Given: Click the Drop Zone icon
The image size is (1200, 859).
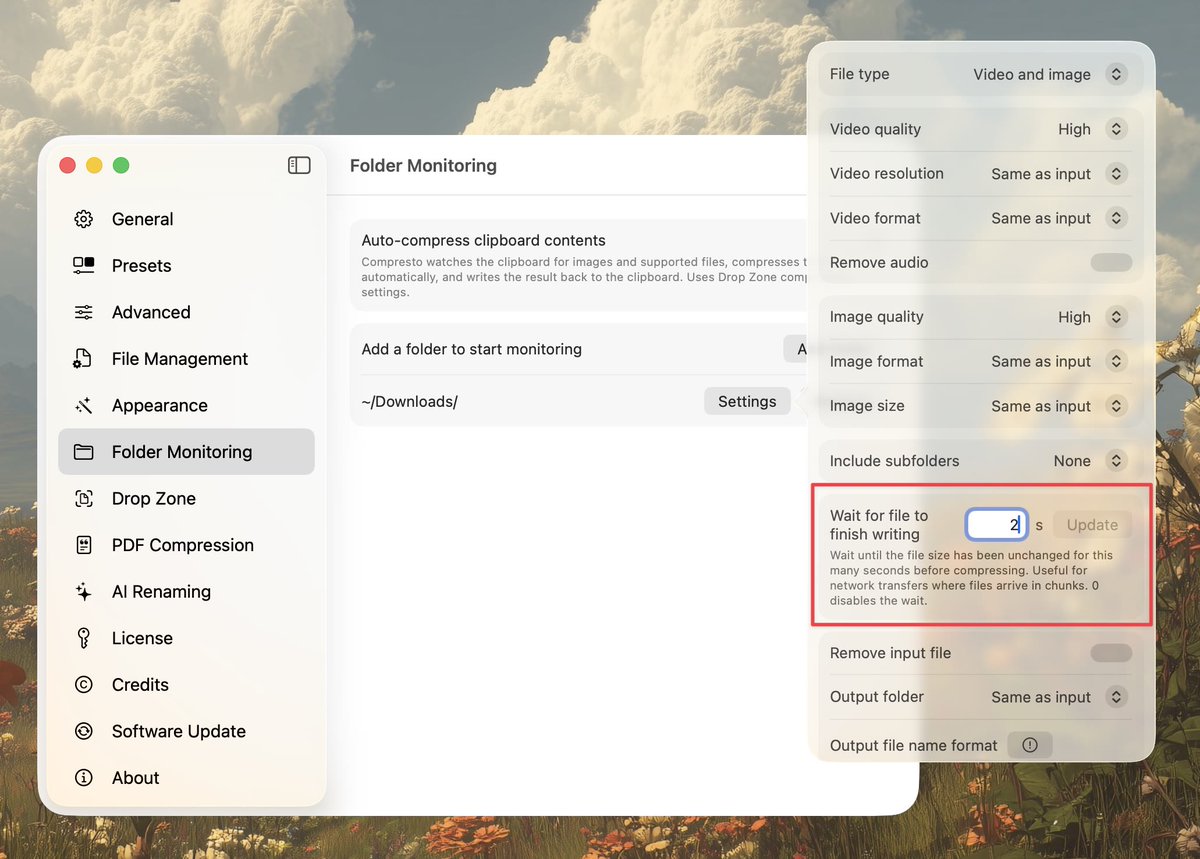Looking at the screenshot, I should [x=84, y=498].
